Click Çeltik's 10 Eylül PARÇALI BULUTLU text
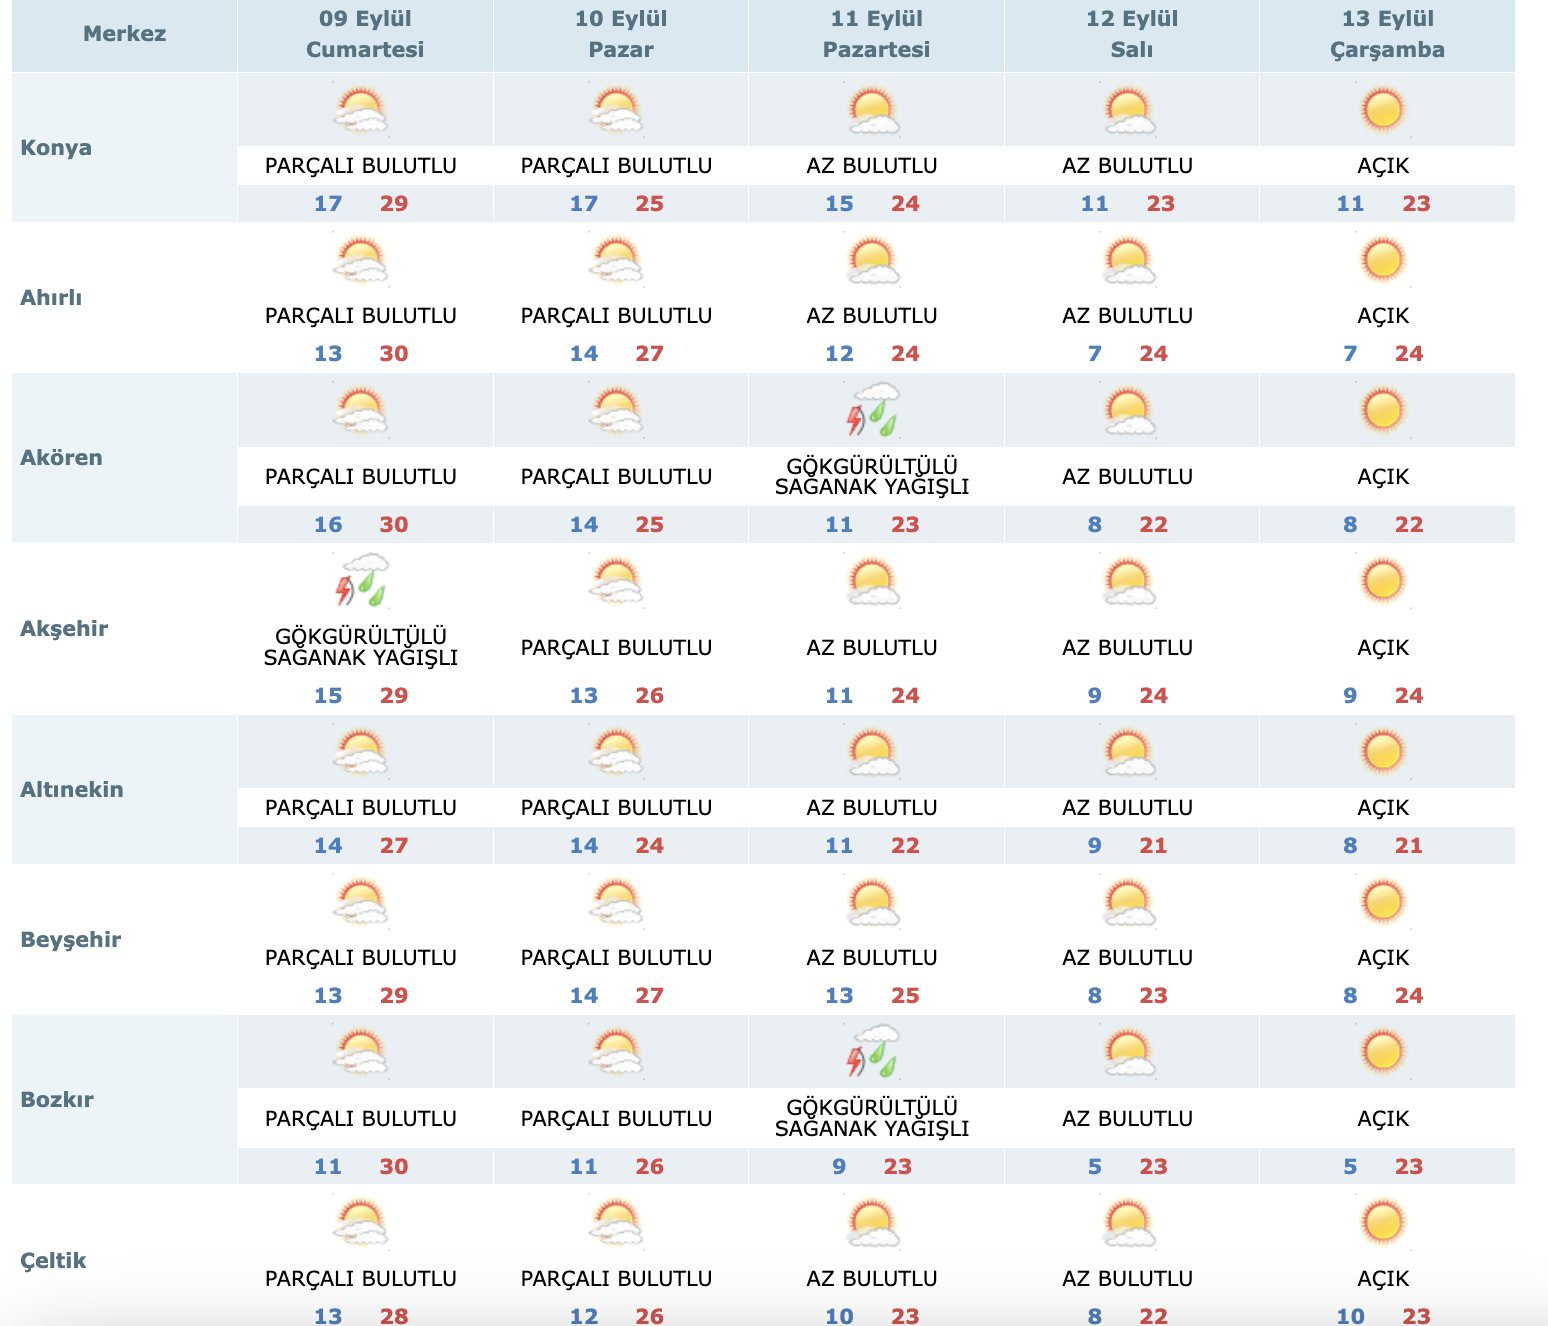The height and width of the screenshot is (1326, 1548). tap(616, 1279)
